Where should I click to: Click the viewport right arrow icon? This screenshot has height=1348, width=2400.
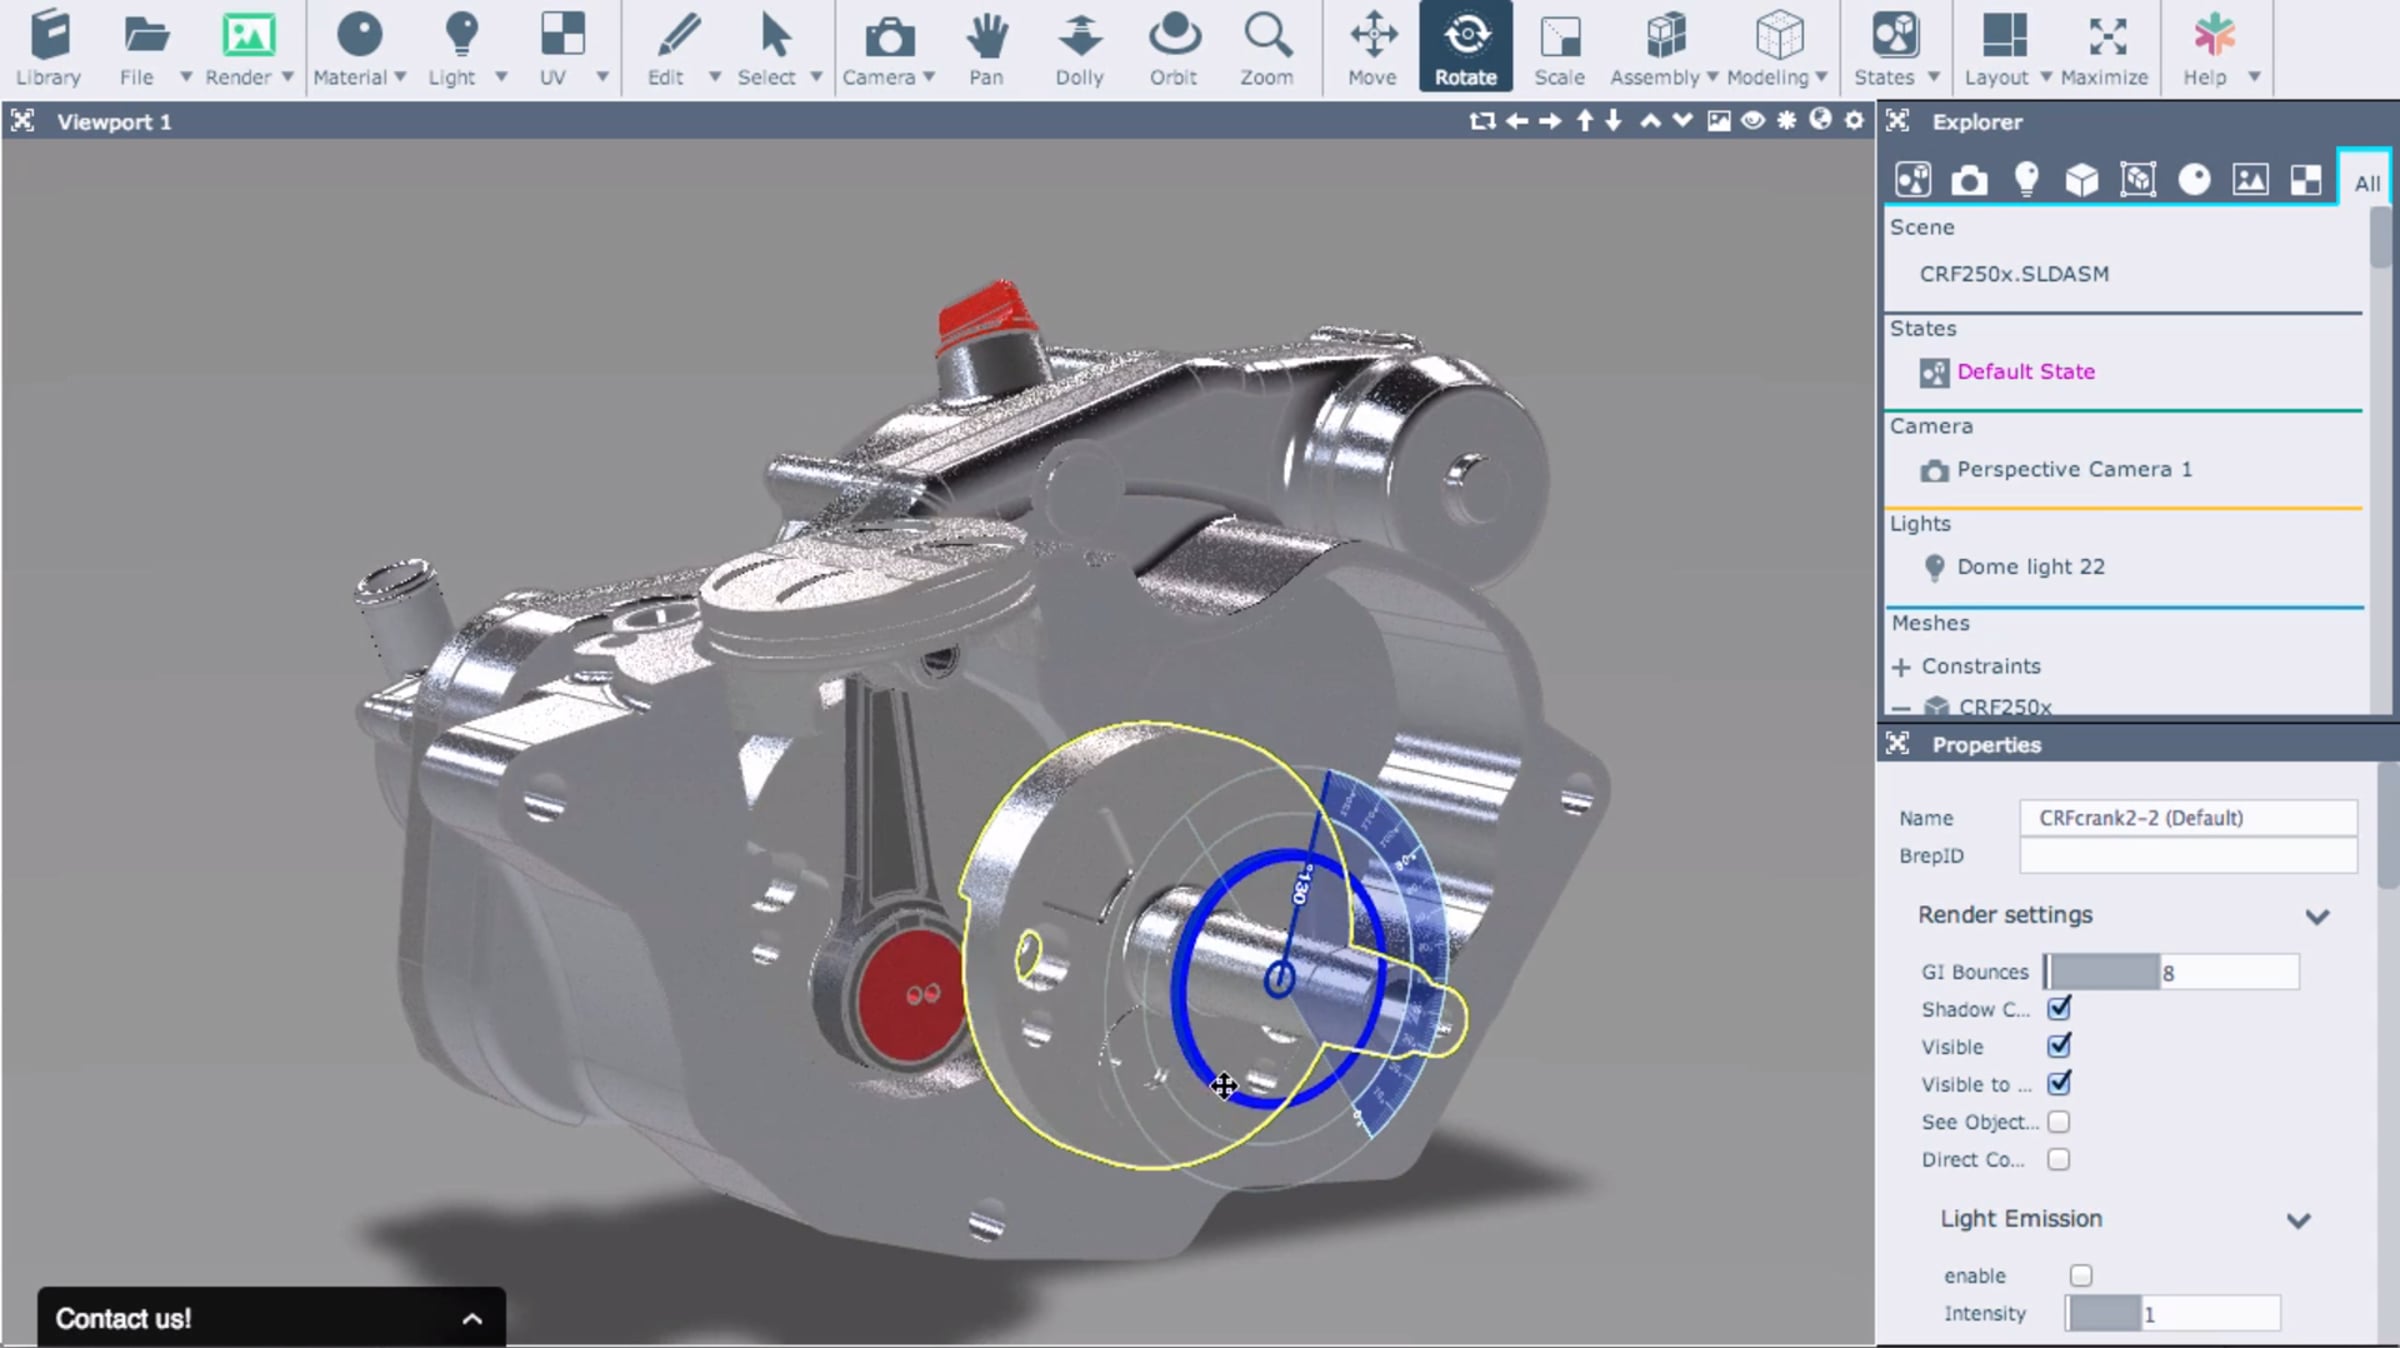(x=1550, y=121)
